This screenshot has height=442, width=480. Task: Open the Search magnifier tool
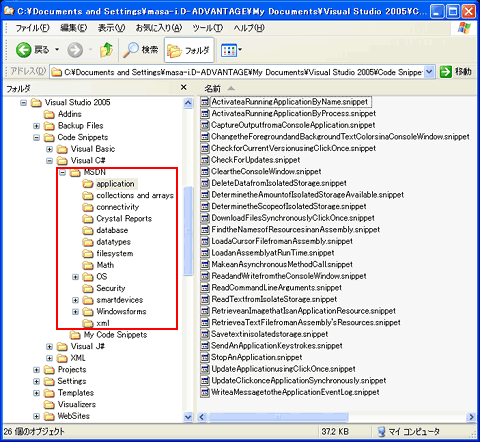pos(131,50)
